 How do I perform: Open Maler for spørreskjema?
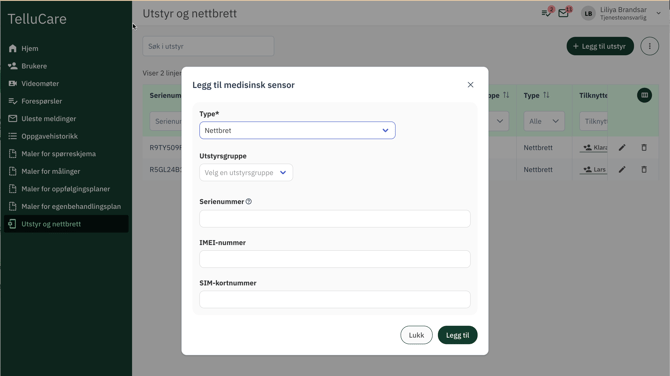point(66,153)
